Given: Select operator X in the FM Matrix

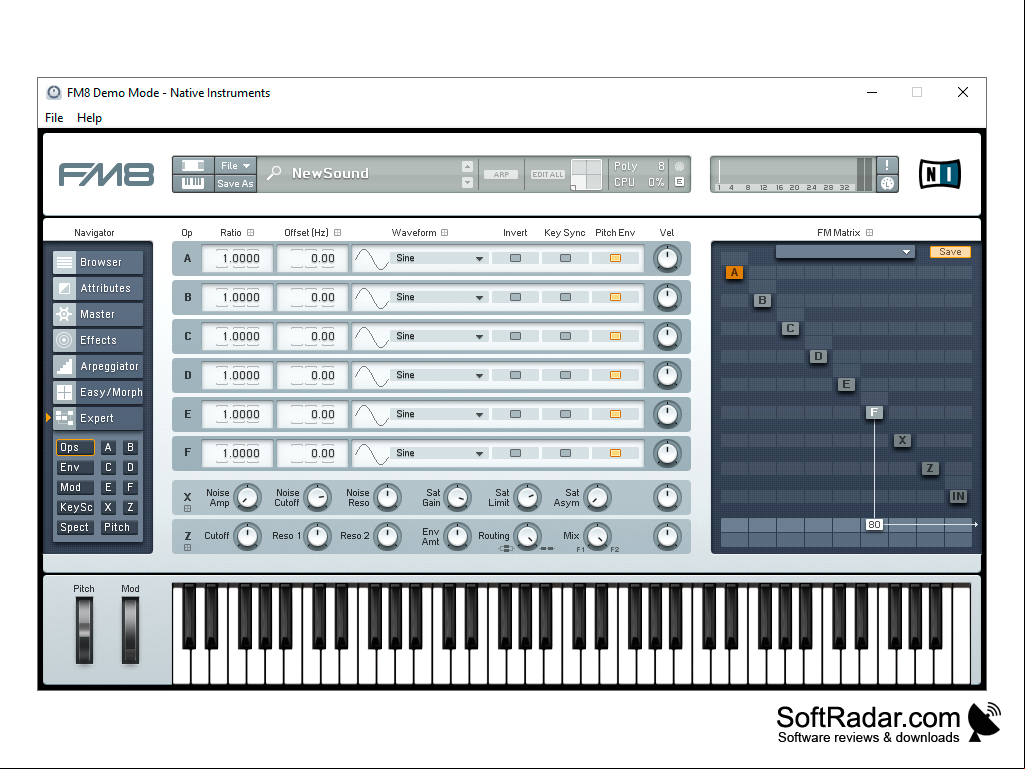Looking at the screenshot, I should pos(902,440).
